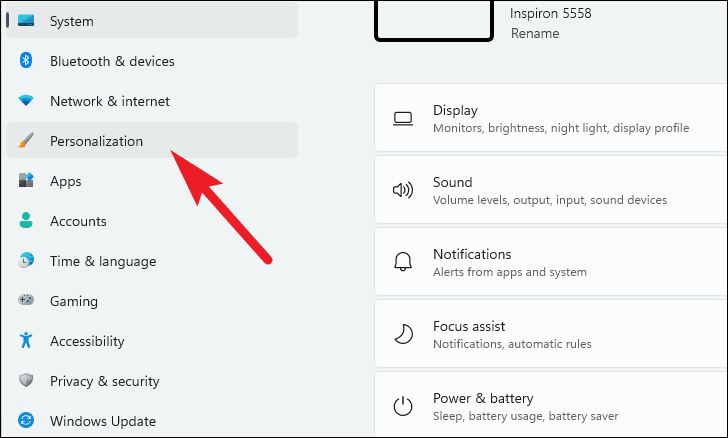728x438 pixels.
Task: Open Power & battery settings
Action: point(550,406)
